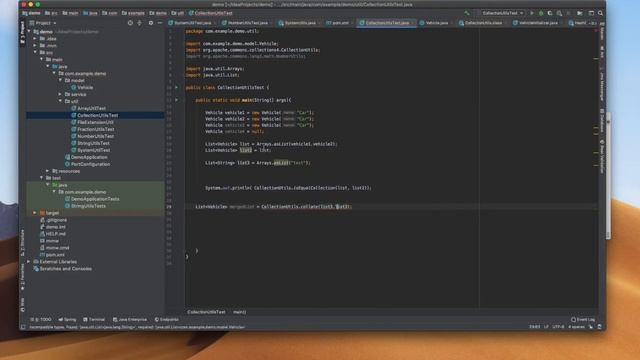This screenshot has width=640, height=360.
Task: Expand External Libraries node
Action: tap(29, 262)
